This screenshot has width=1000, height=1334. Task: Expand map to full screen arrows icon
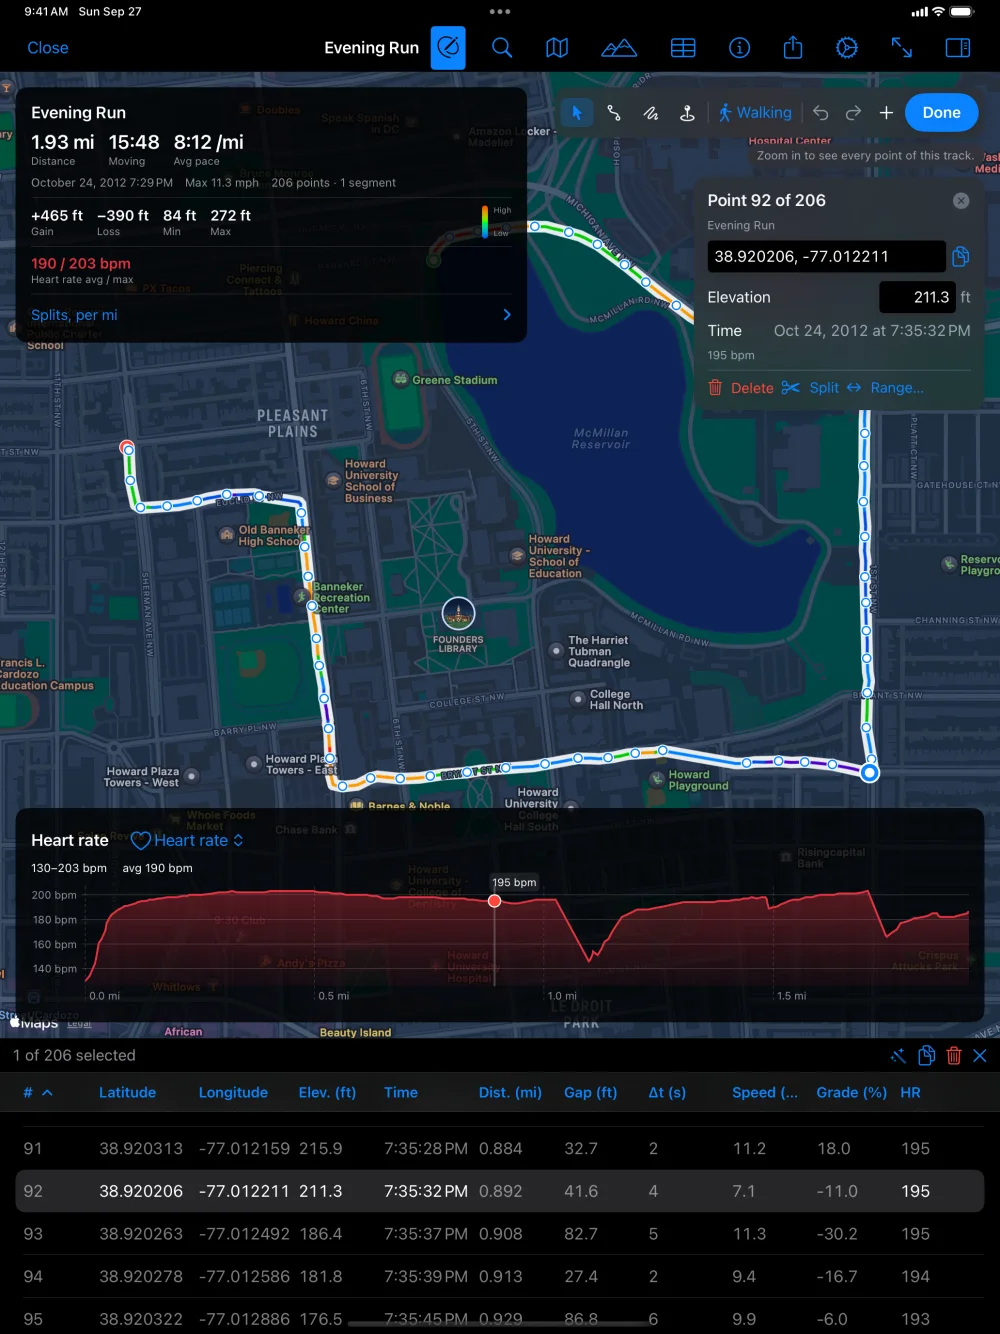pyautogui.click(x=902, y=48)
